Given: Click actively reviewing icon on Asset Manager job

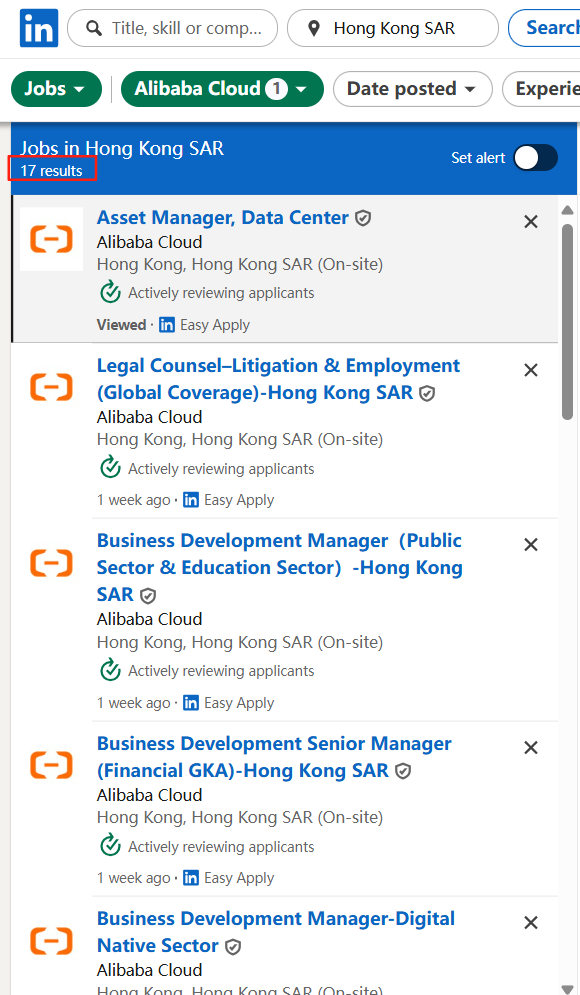Looking at the screenshot, I should point(110,292).
